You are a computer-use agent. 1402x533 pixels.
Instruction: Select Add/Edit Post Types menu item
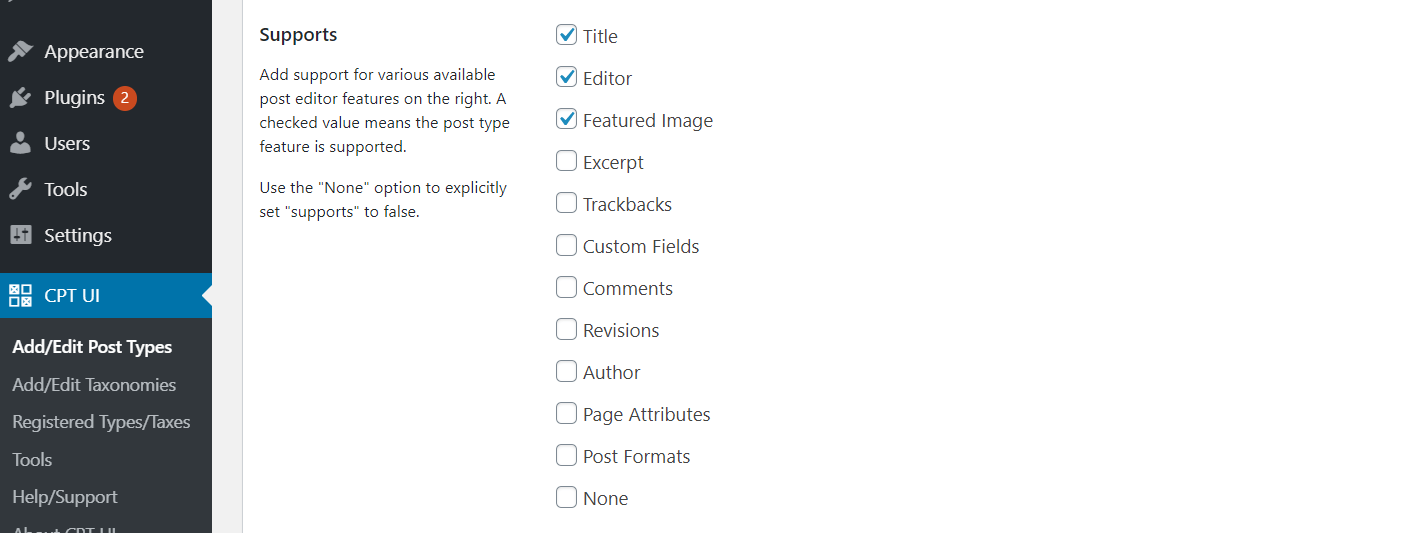[92, 347]
